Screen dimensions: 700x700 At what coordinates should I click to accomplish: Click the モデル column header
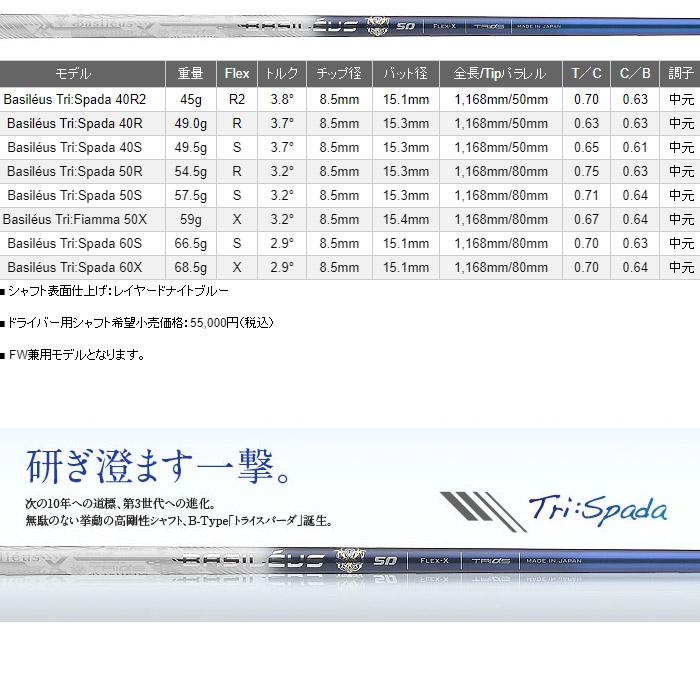(83, 74)
